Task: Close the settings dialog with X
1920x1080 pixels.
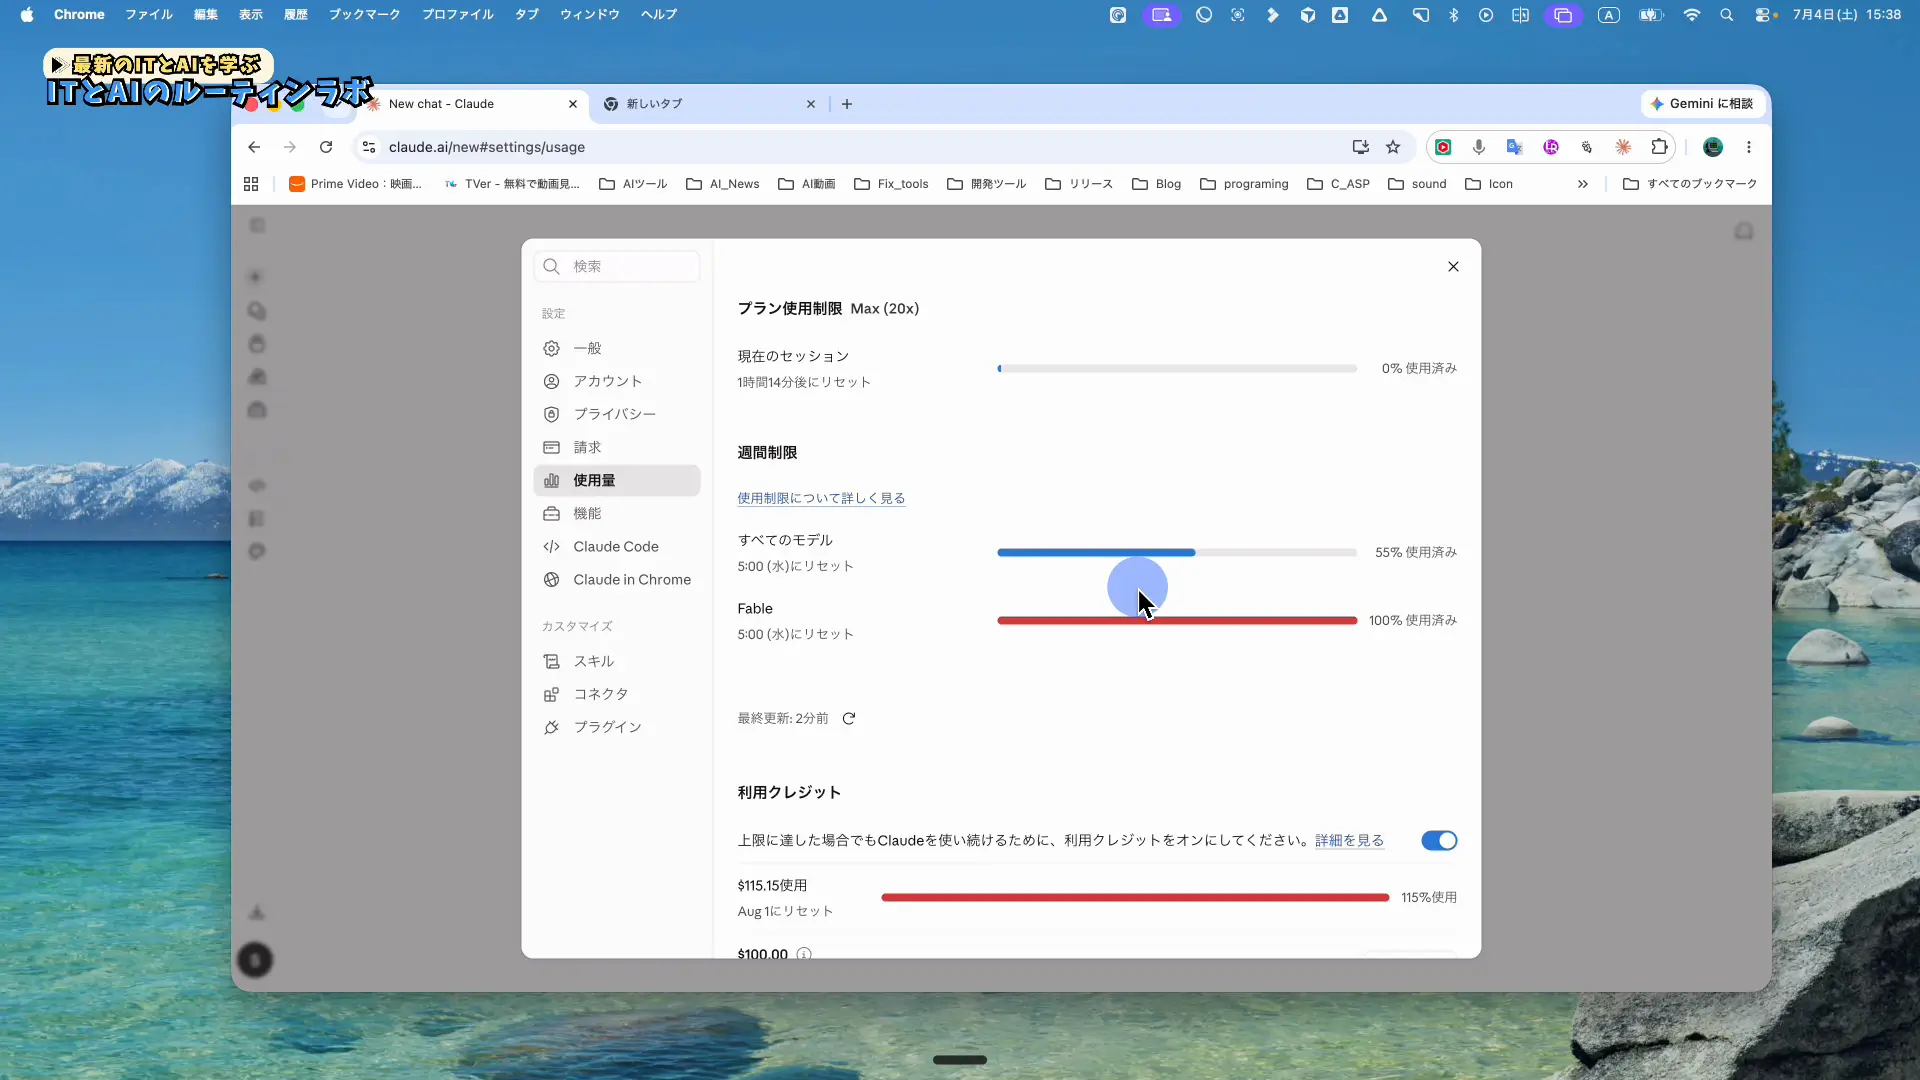Action: 1453,266
